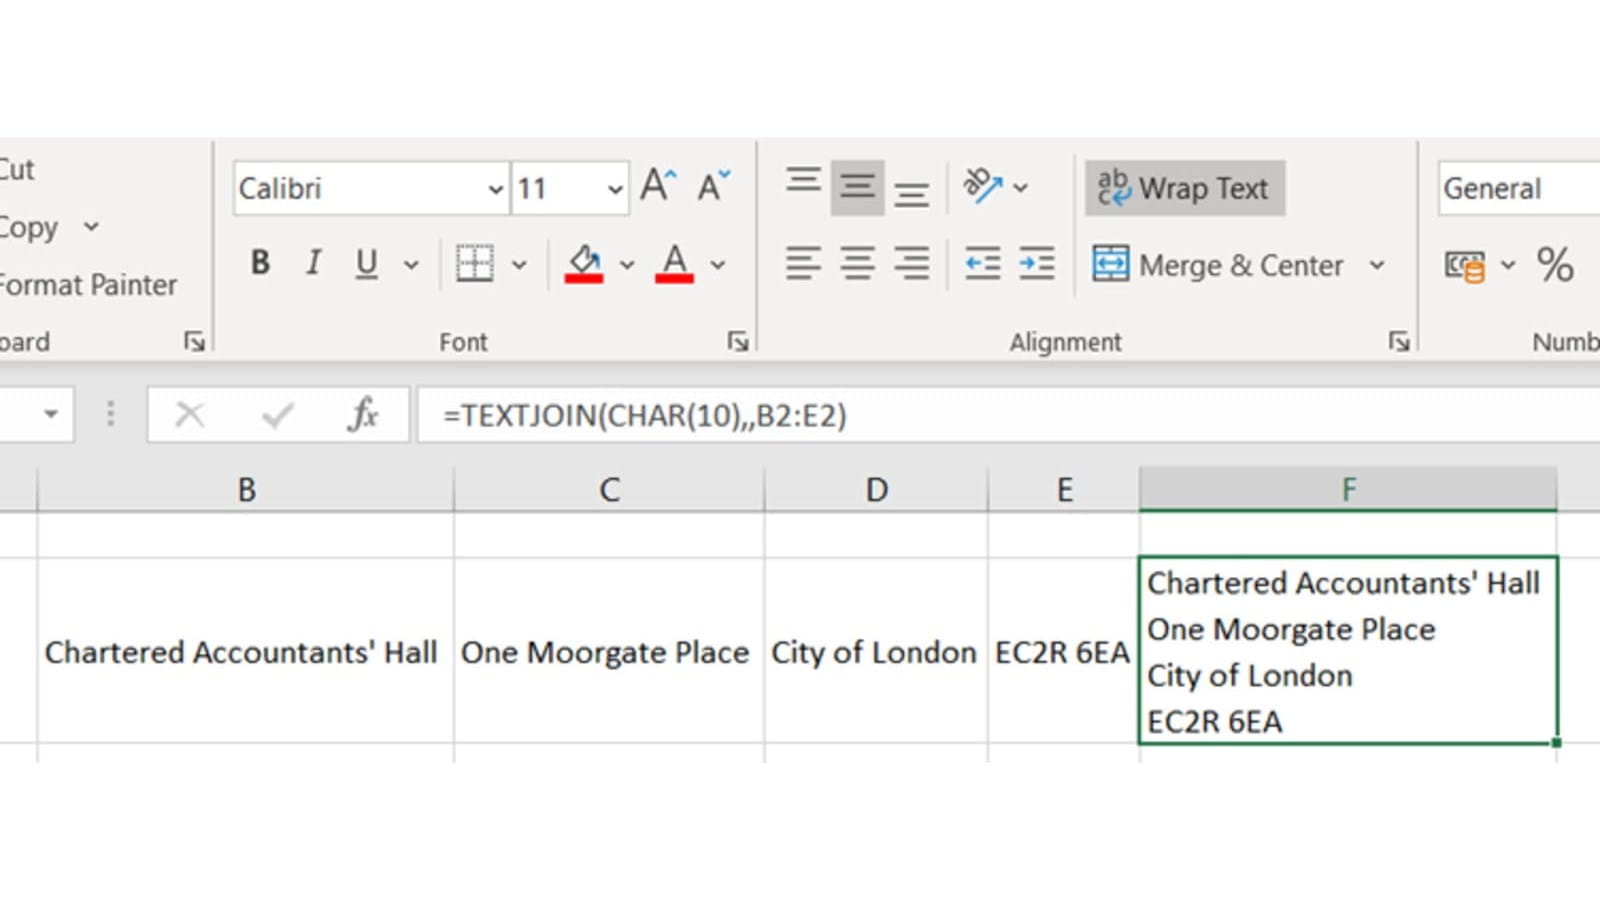The width and height of the screenshot is (1600, 900).
Task: Open Font settings dialog launcher
Action: (738, 342)
